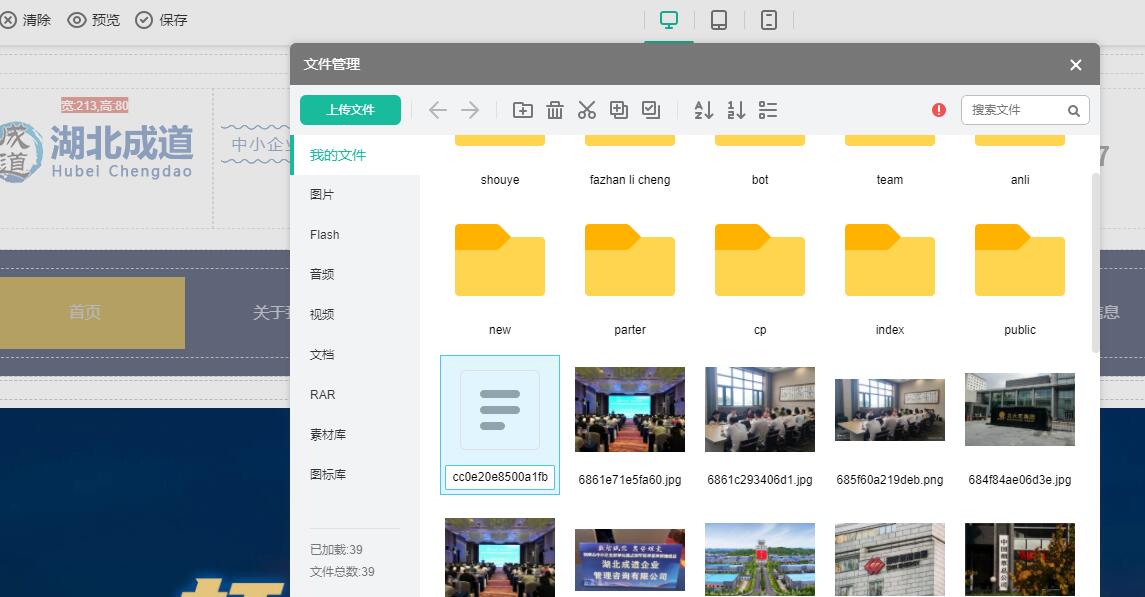
Task: Open the 'fazhan li cheng' folder
Action: click(630, 161)
